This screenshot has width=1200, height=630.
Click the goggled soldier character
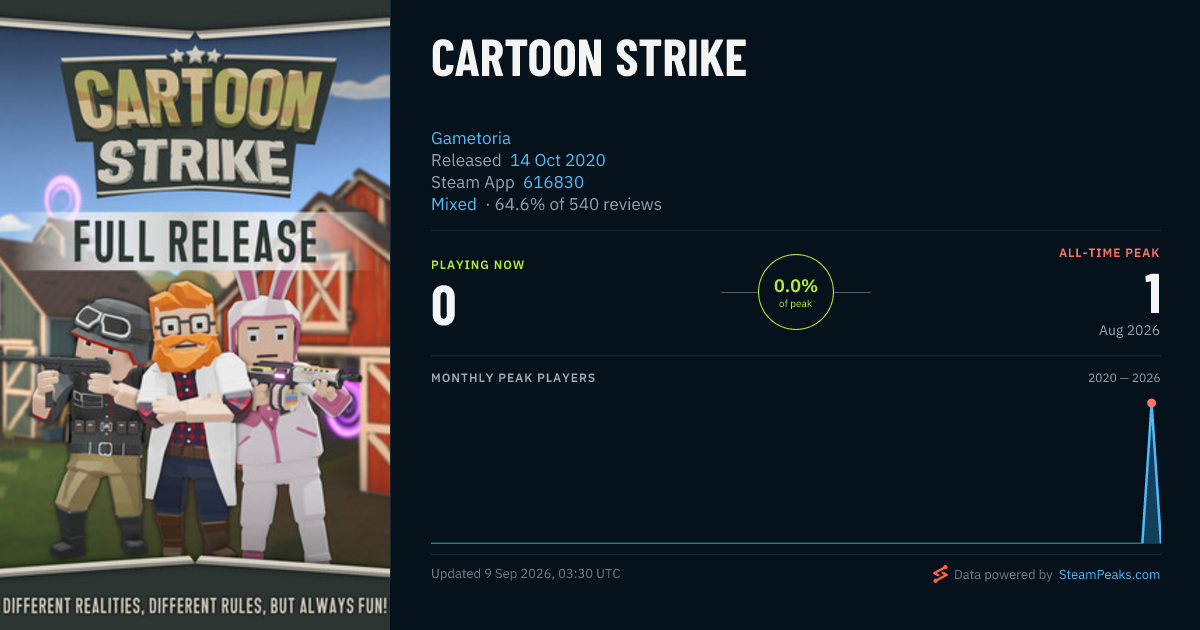click(x=95, y=420)
